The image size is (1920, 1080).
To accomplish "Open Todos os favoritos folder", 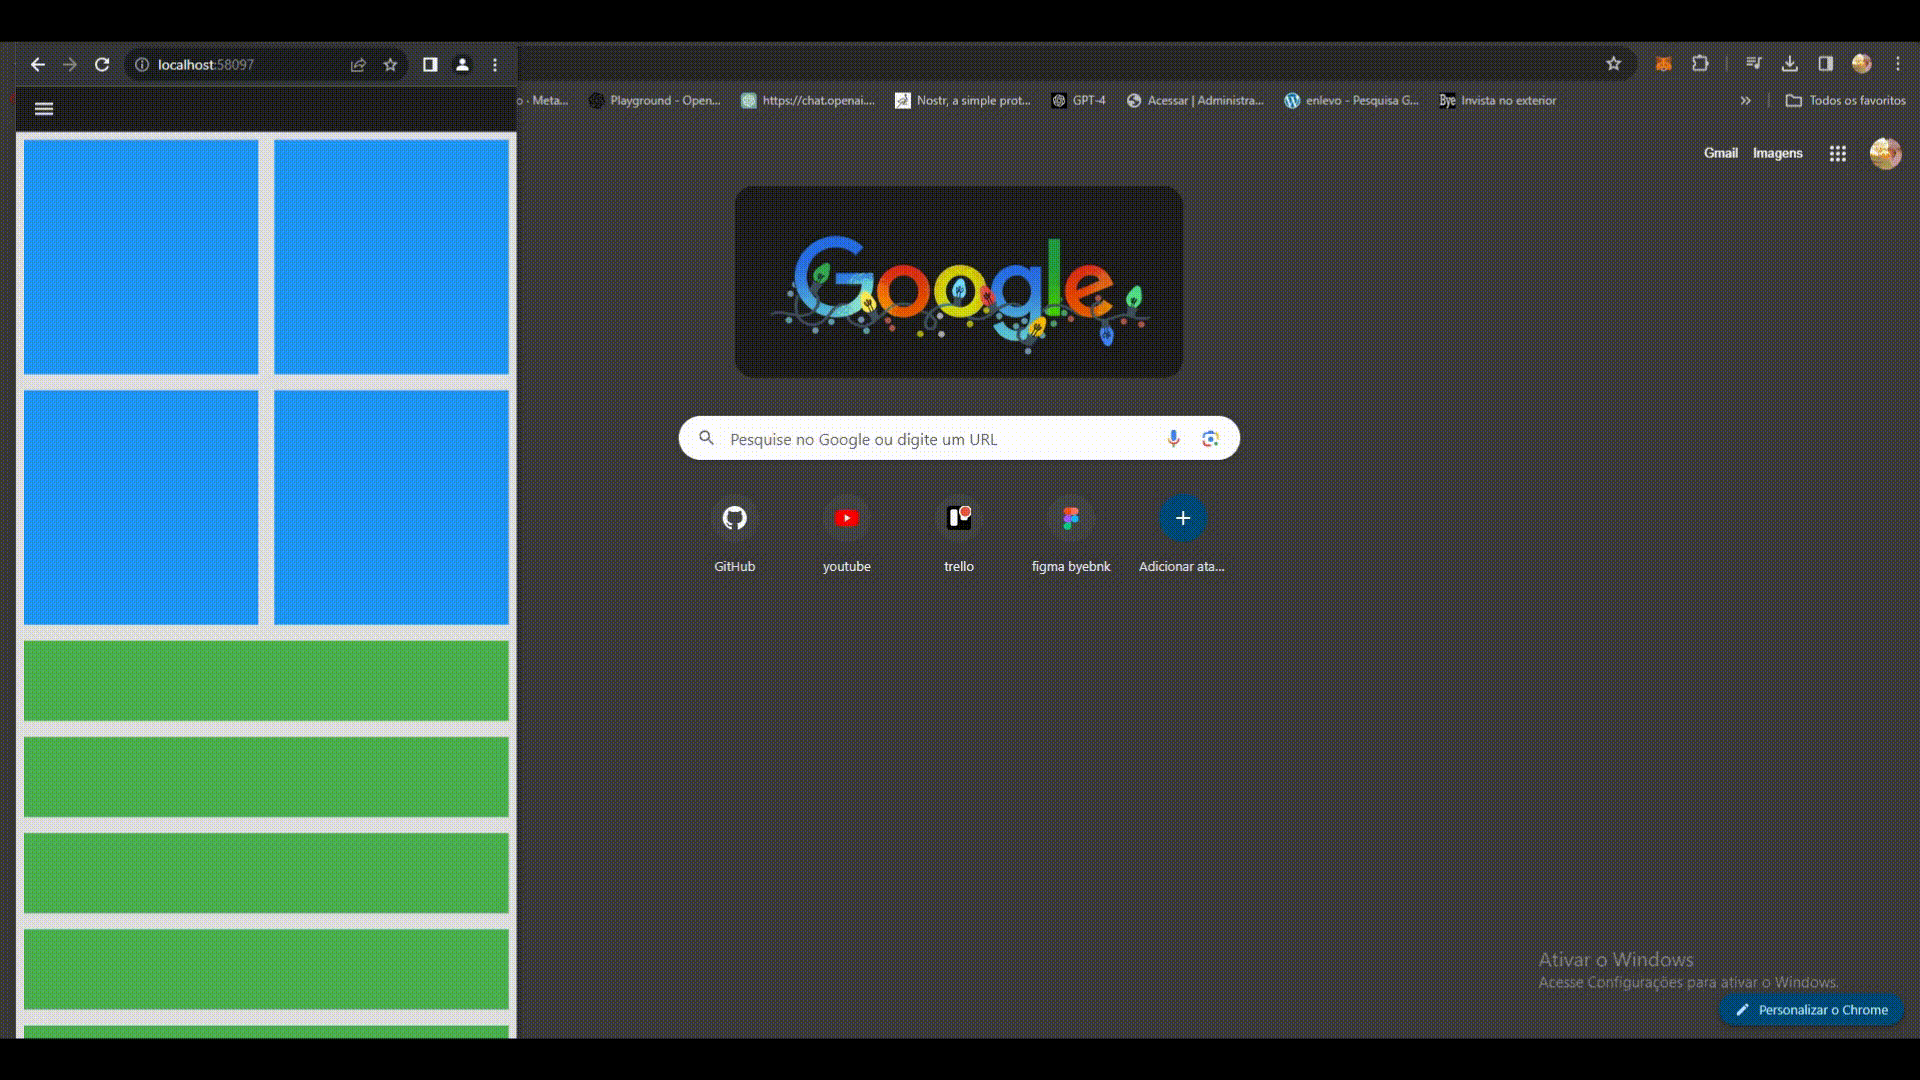I will [1846, 101].
